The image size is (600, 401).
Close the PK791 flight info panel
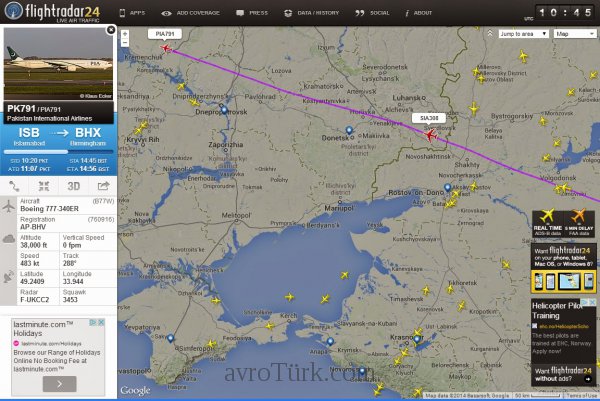click(x=111, y=30)
